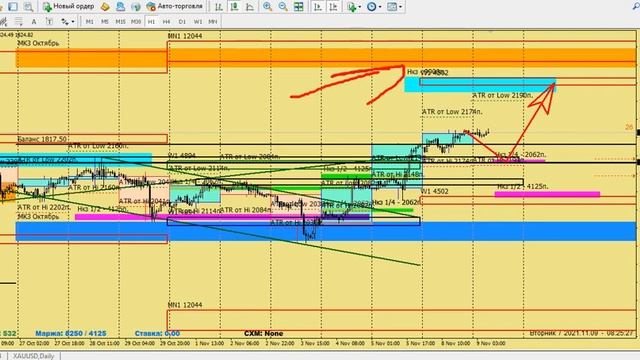Screen dimensions: 640x360
Task: Click the 'W1 4502' chart label
Action: [x=434, y=191]
